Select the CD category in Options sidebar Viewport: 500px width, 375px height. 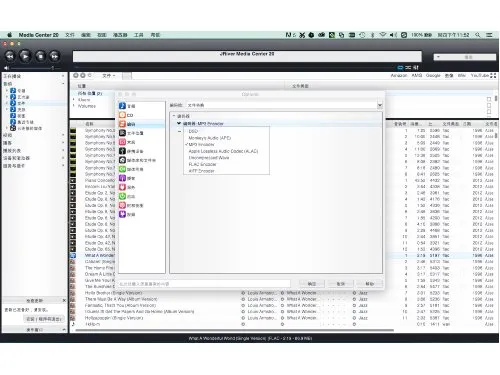tap(126, 115)
